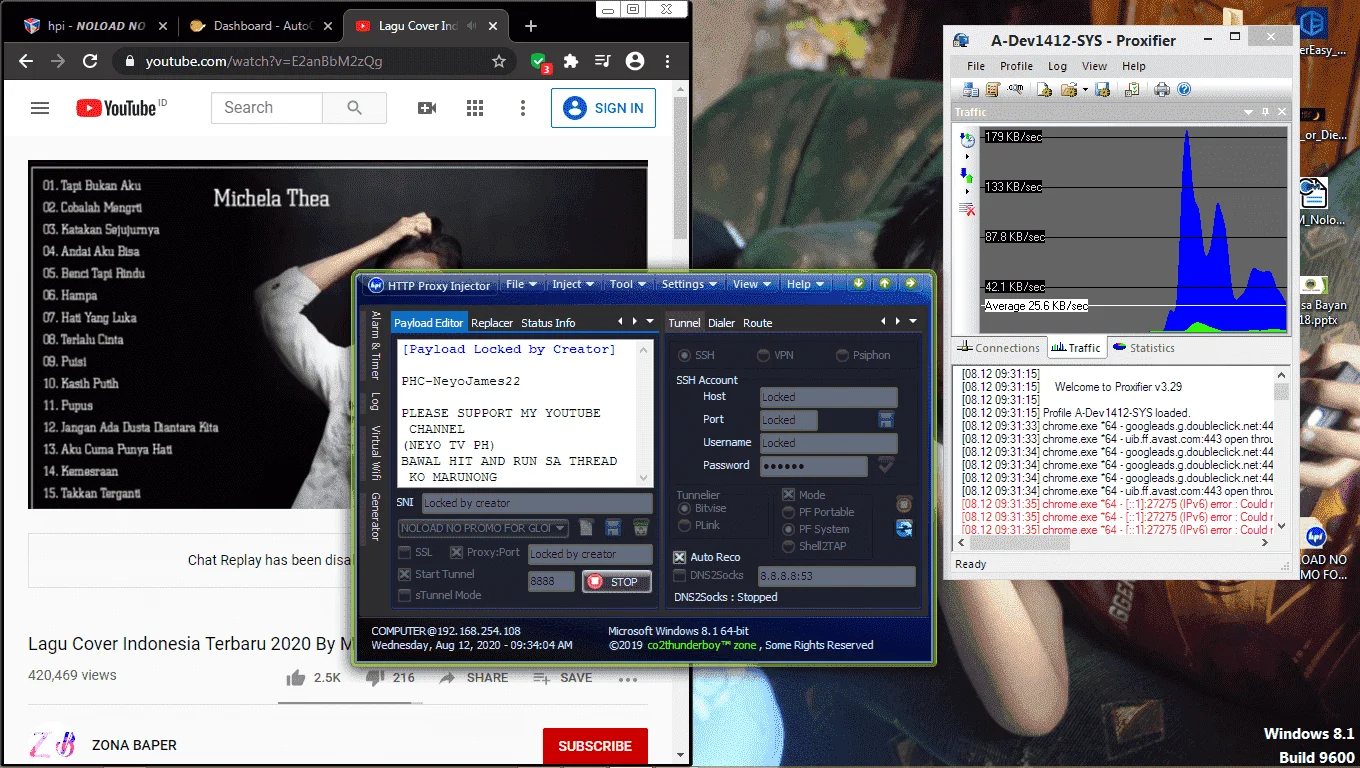Open Proxifier Statistics tab
Viewport: 1360px width, 768px height.
pos(1143,348)
